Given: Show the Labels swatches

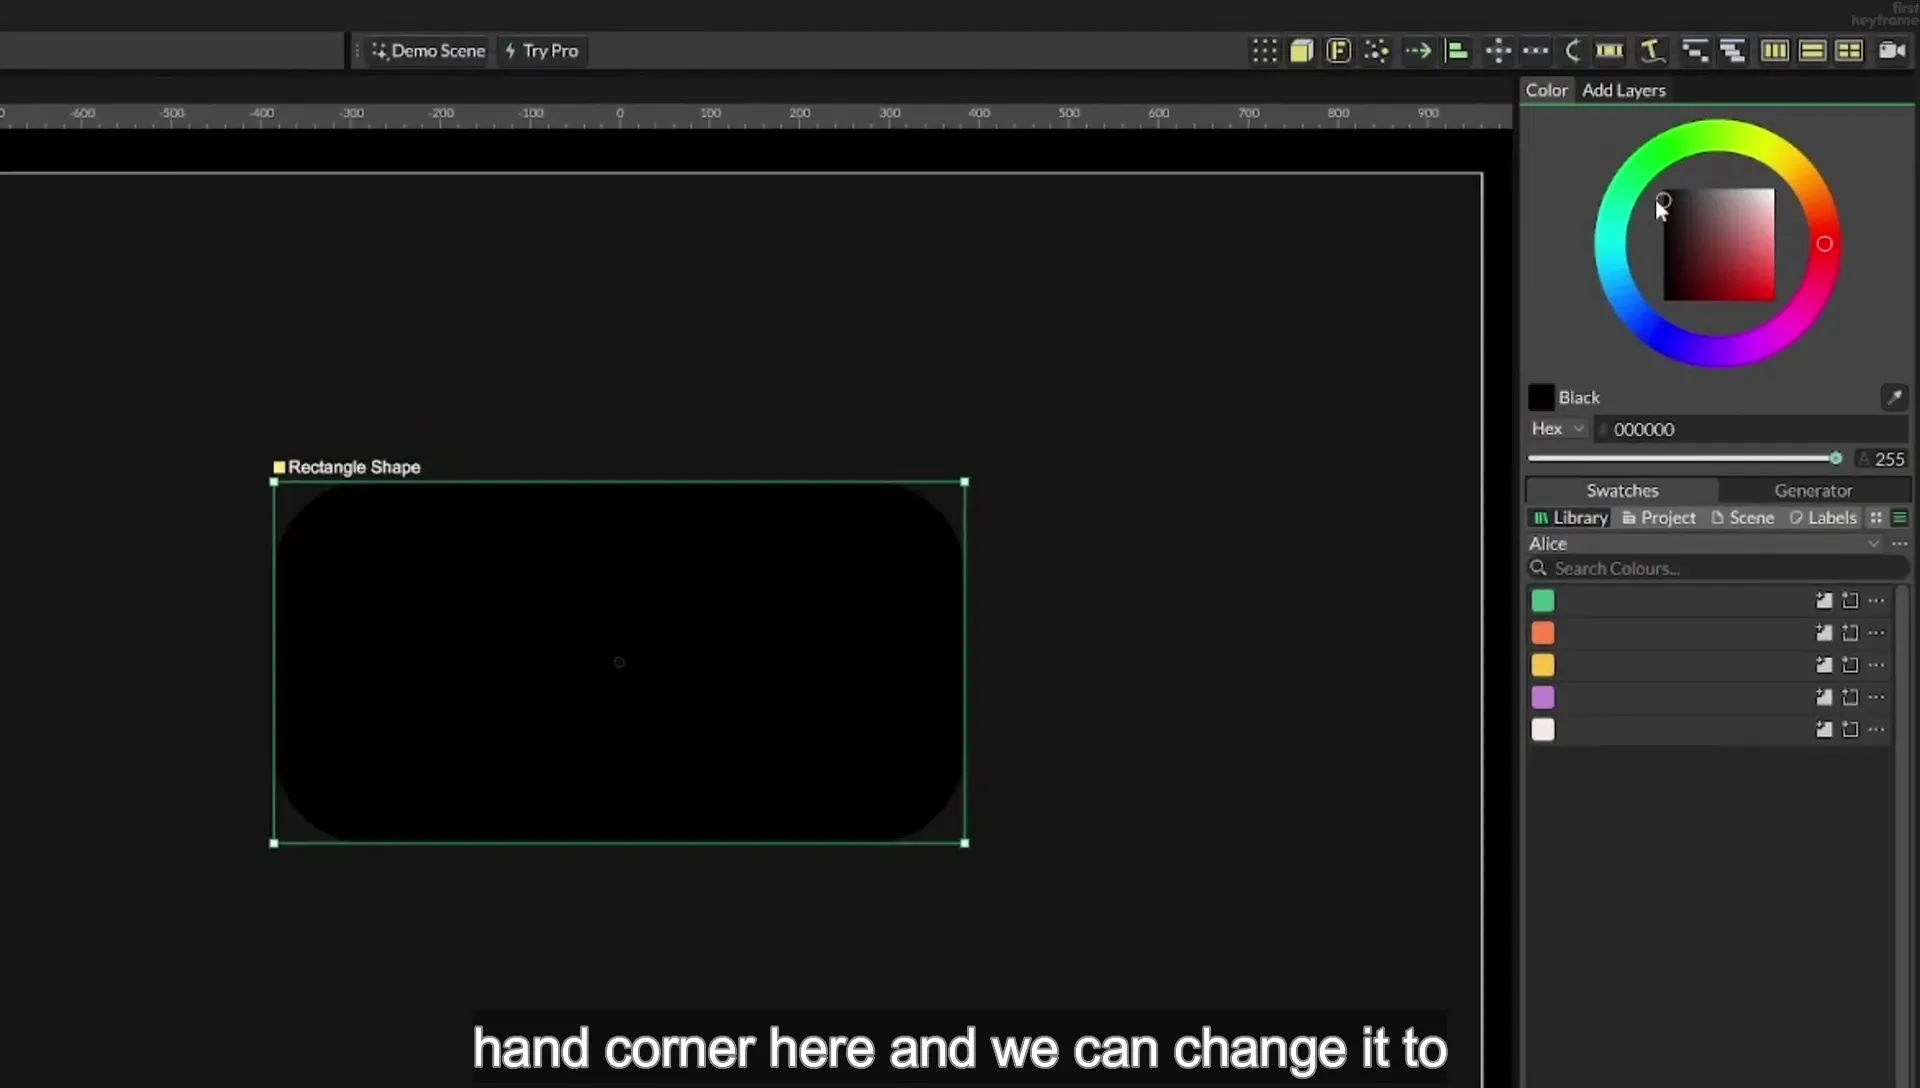Looking at the screenshot, I should coord(1822,517).
